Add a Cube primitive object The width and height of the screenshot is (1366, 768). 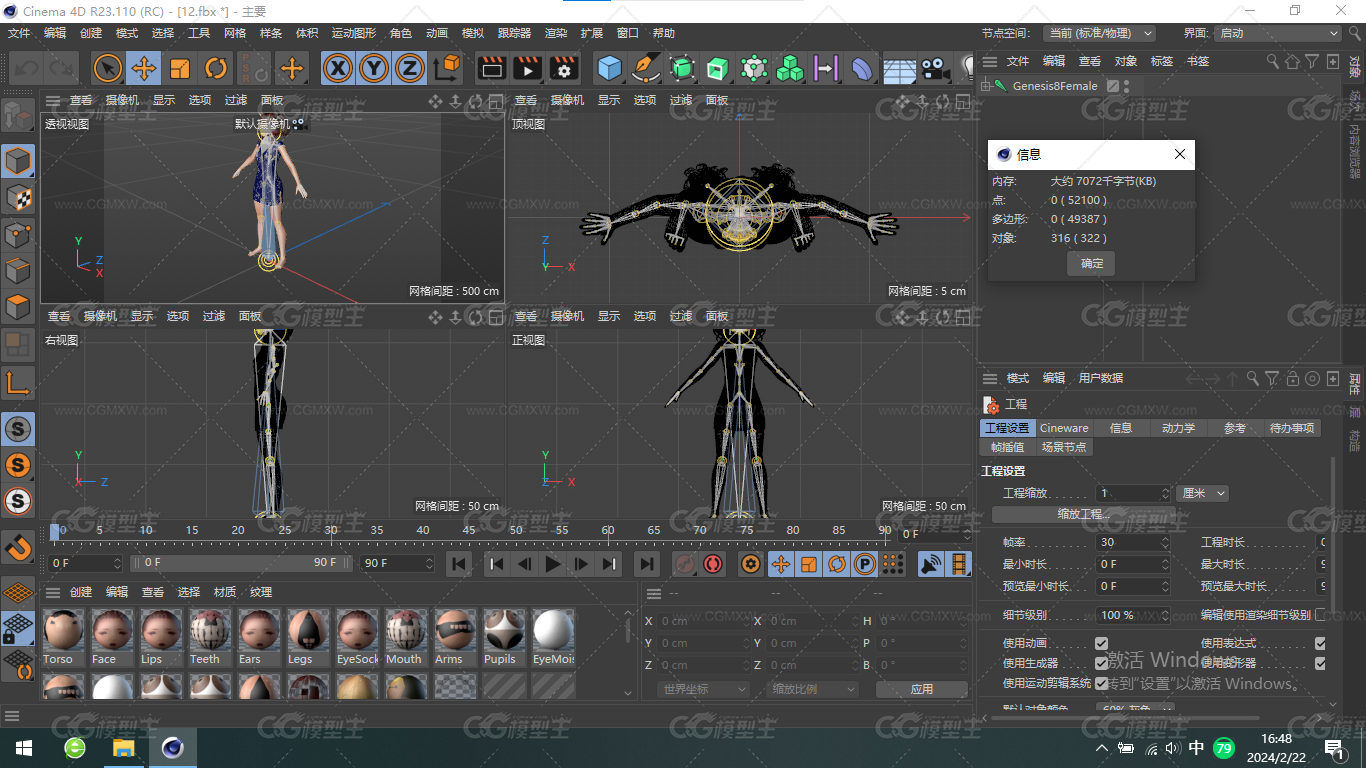(x=609, y=68)
